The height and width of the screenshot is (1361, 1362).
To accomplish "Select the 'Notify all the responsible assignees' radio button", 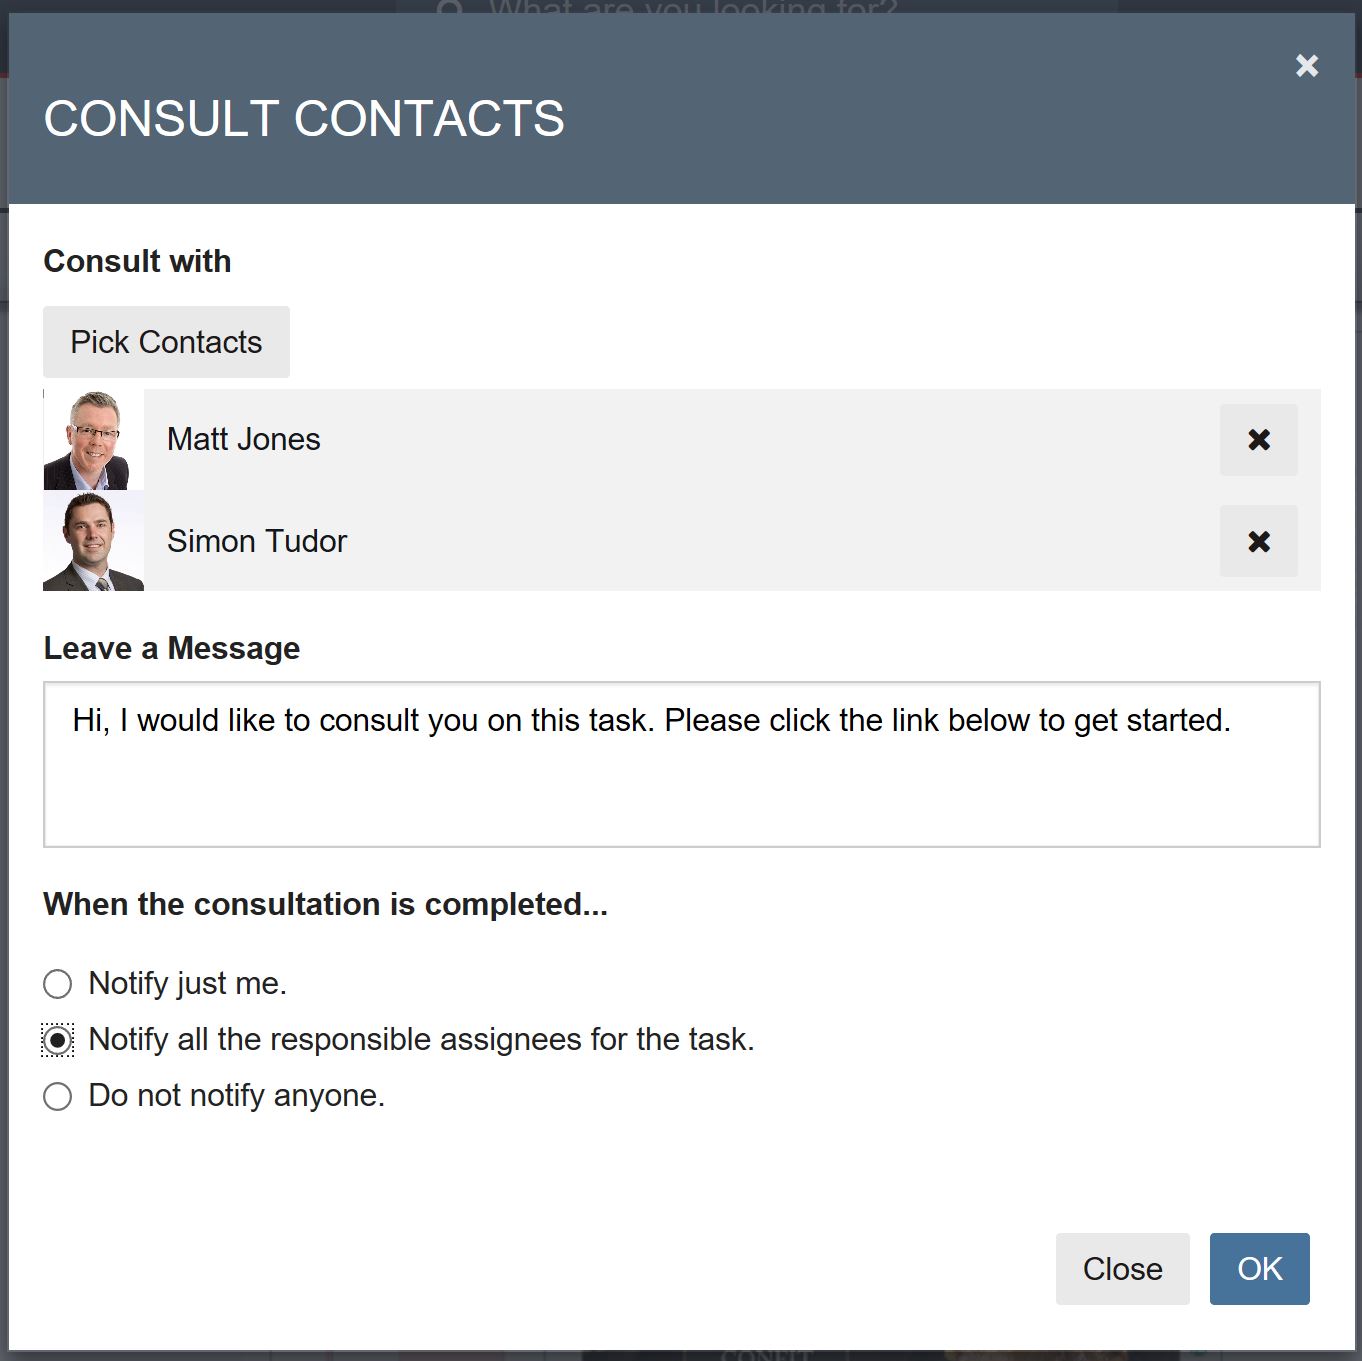I will (58, 1040).
